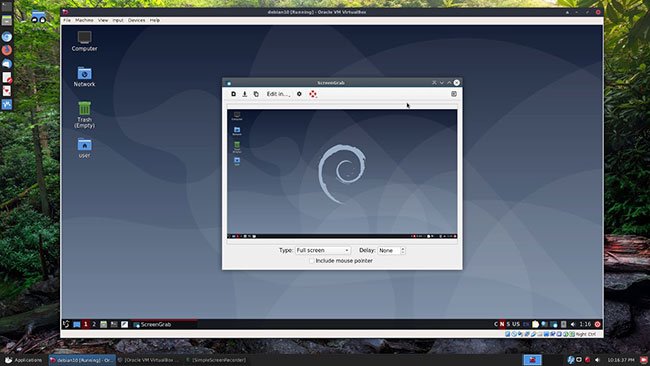Select Oracle VM VirtualBox host taskbar entry
This screenshot has height=366, width=650.
click(x=148, y=360)
